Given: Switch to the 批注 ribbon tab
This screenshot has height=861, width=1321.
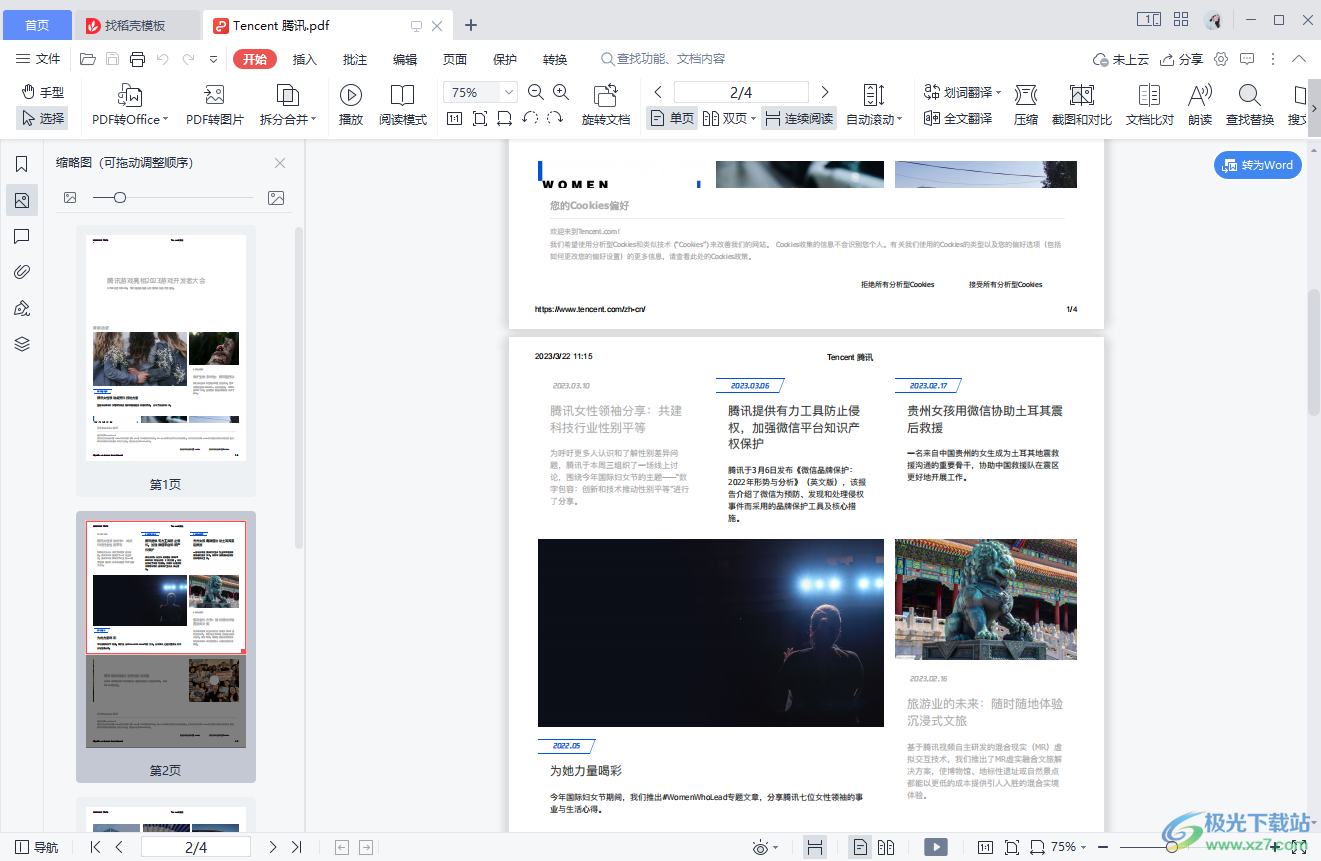Looking at the screenshot, I should pyautogui.click(x=355, y=59).
